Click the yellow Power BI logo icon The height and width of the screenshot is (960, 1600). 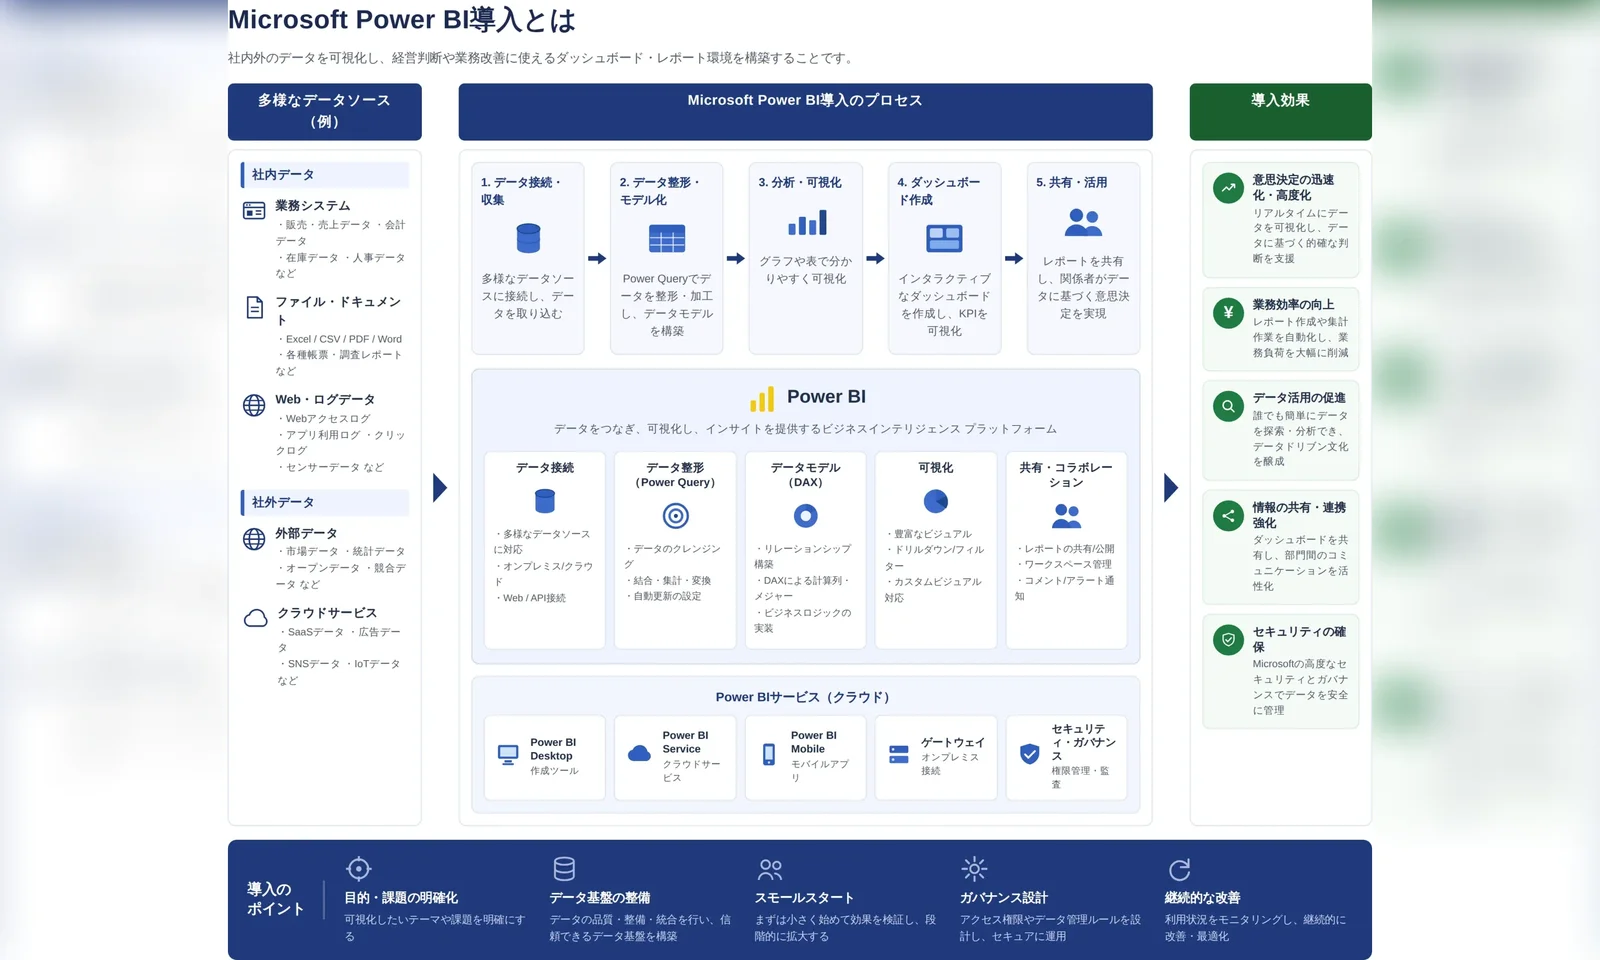pyautogui.click(x=762, y=399)
